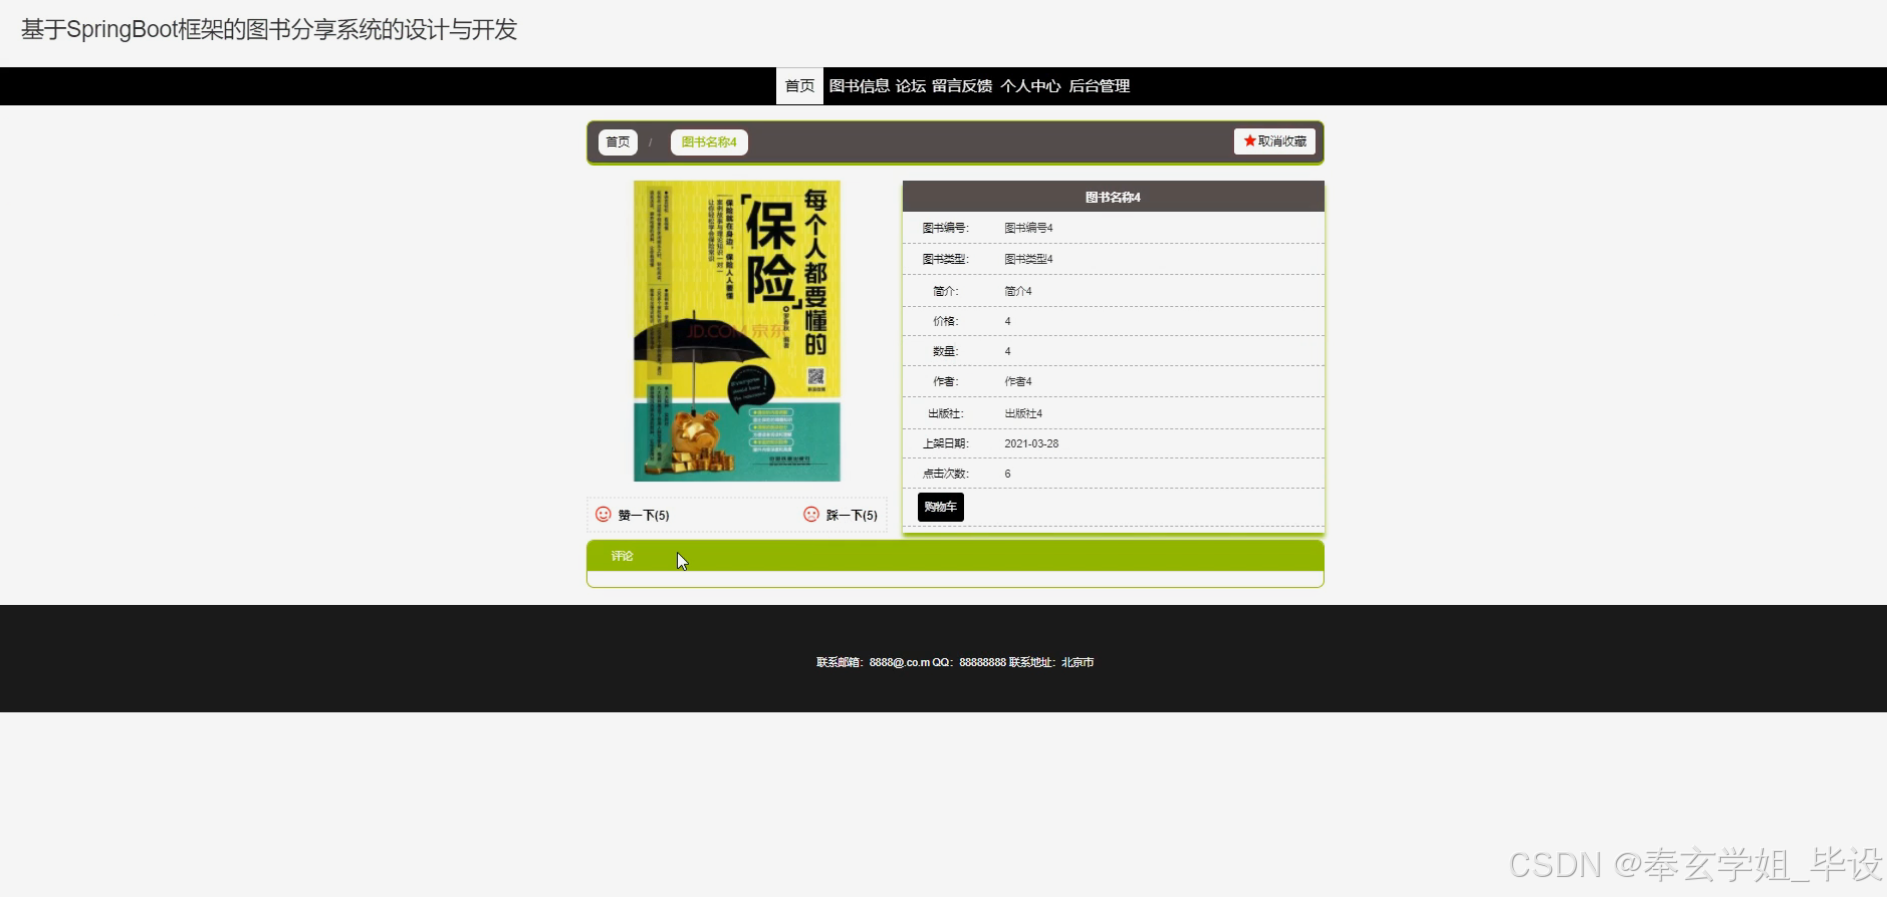Open the 评论 comments tab
Viewport: 1887px width, 897px height.
coord(622,556)
